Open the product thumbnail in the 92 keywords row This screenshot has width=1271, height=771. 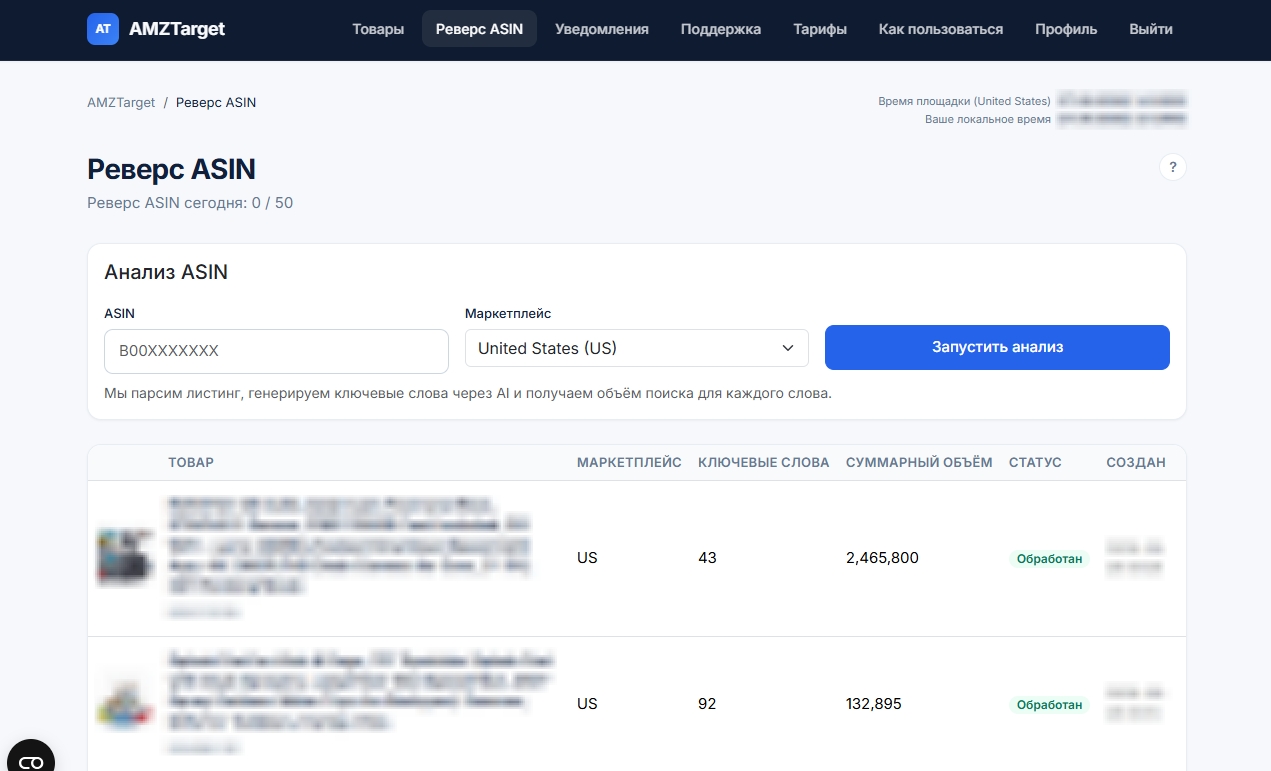[x=125, y=703]
